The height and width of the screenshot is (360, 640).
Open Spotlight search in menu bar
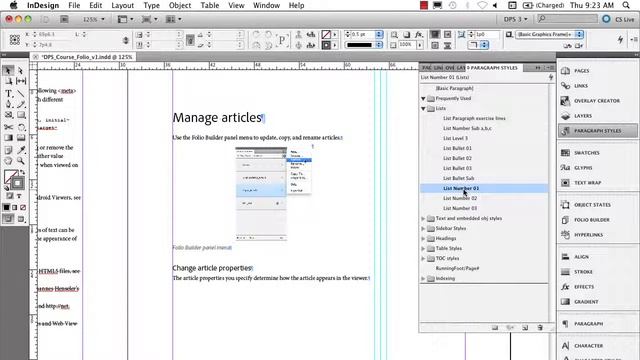[x=626, y=5]
